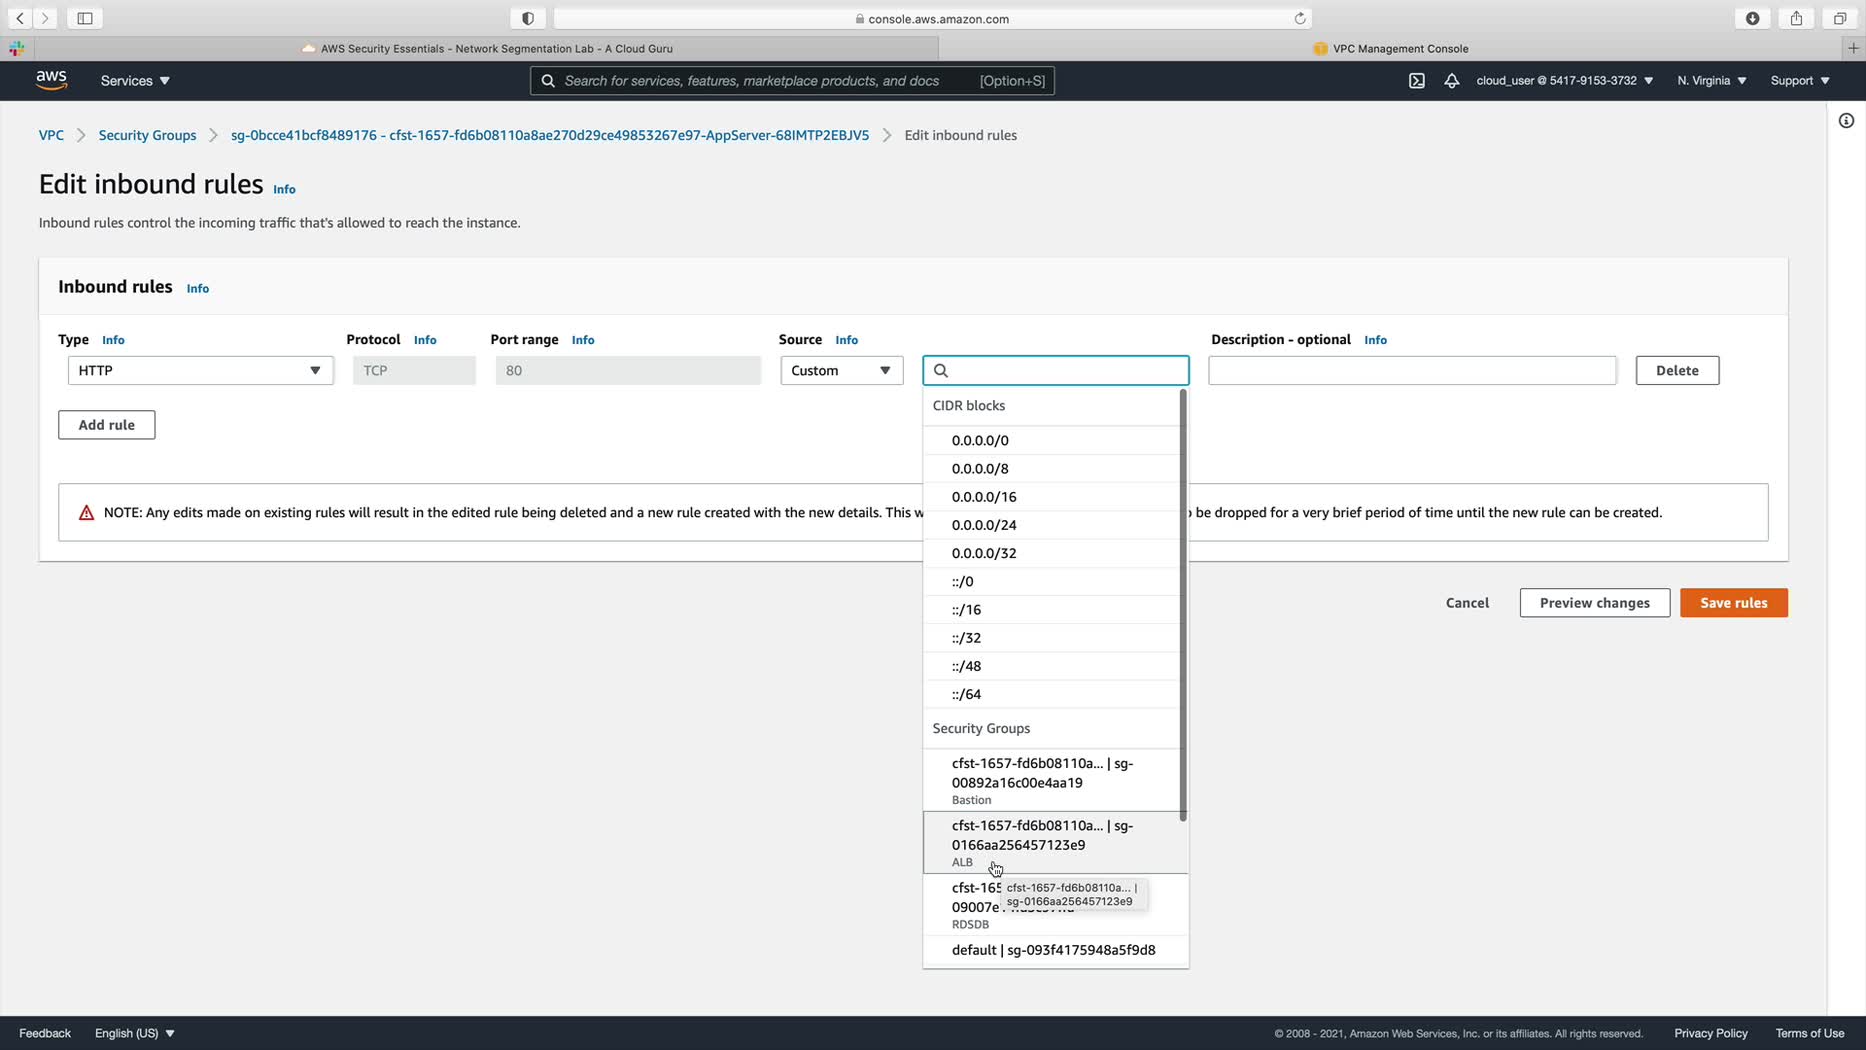
Task: Open the sg-0bcce41bcf8489176 AppServer breadcrumb link
Action: pyautogui.click(x=550, y=135)
